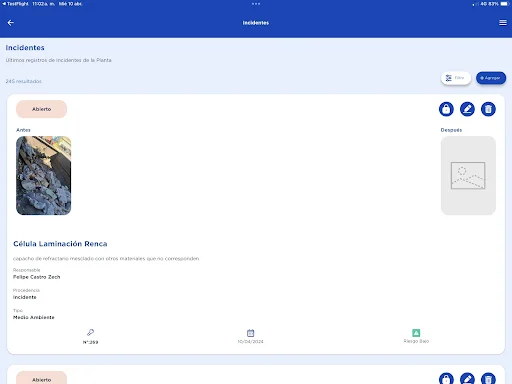Viewport: 512px width, 384px height.
Task: Tap Abierto badge on the second card
Action: (41, 378)
